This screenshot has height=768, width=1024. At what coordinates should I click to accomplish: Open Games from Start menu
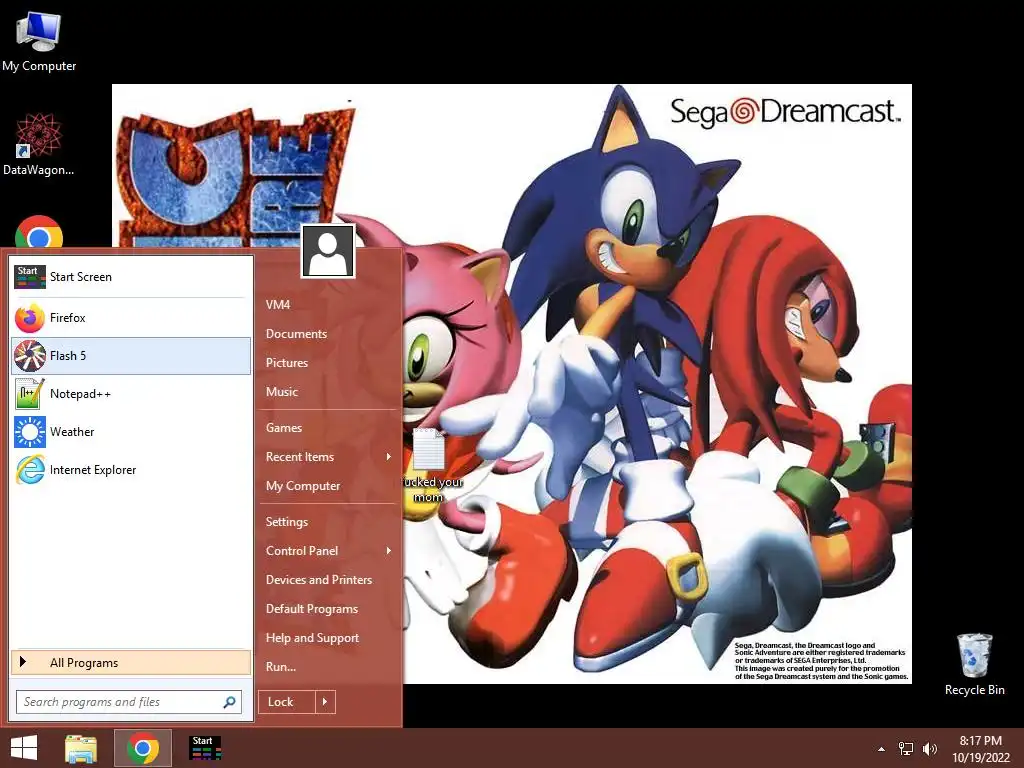pyautogui.click(x=284, y=428)
